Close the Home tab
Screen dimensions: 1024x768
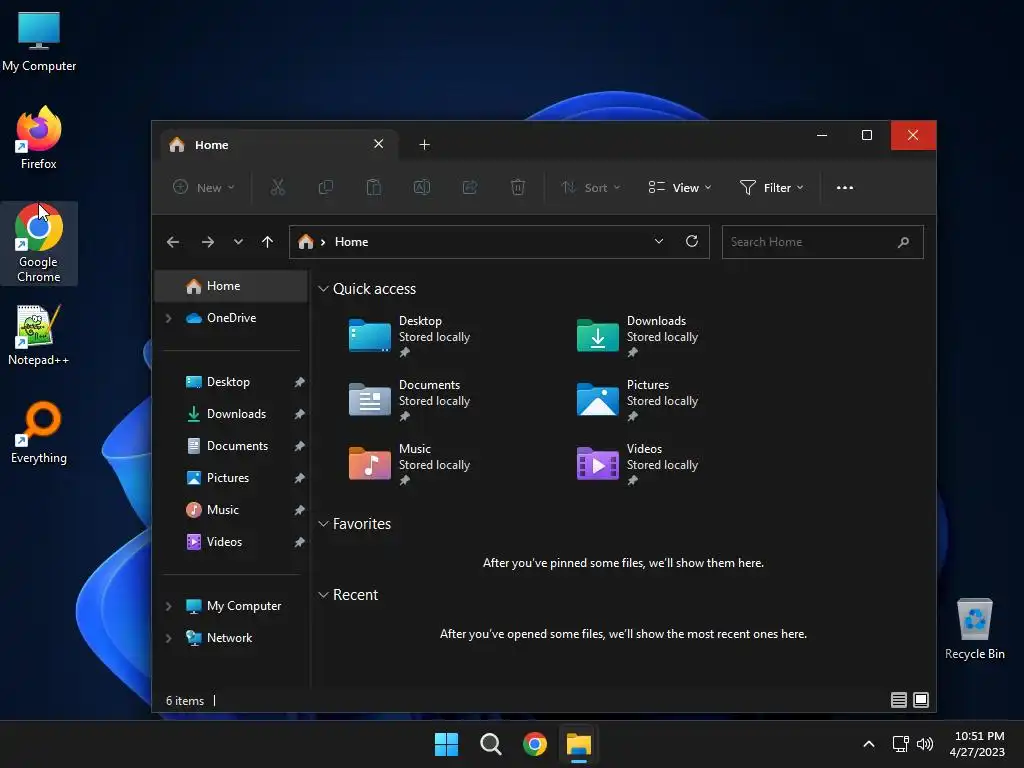(379, 144)
